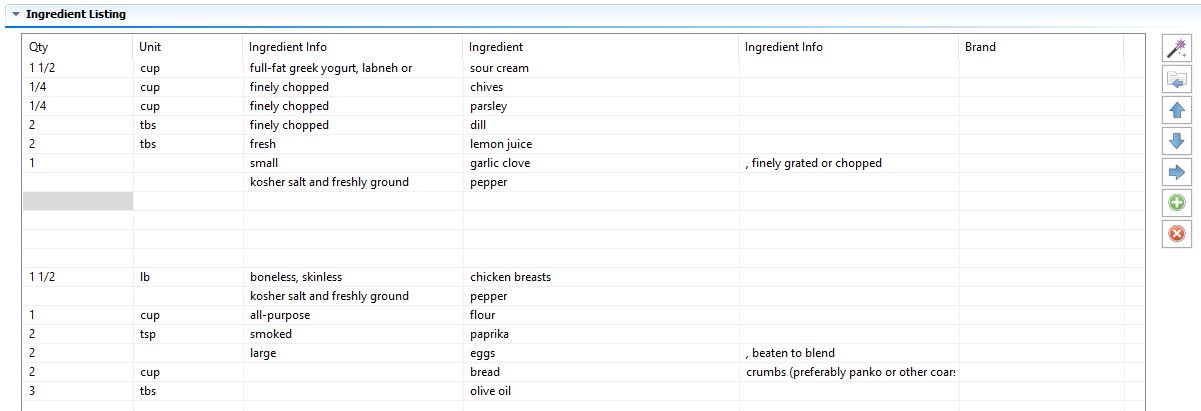Click the Qty column header
The image size is (1201, 411).
(78, 47)
